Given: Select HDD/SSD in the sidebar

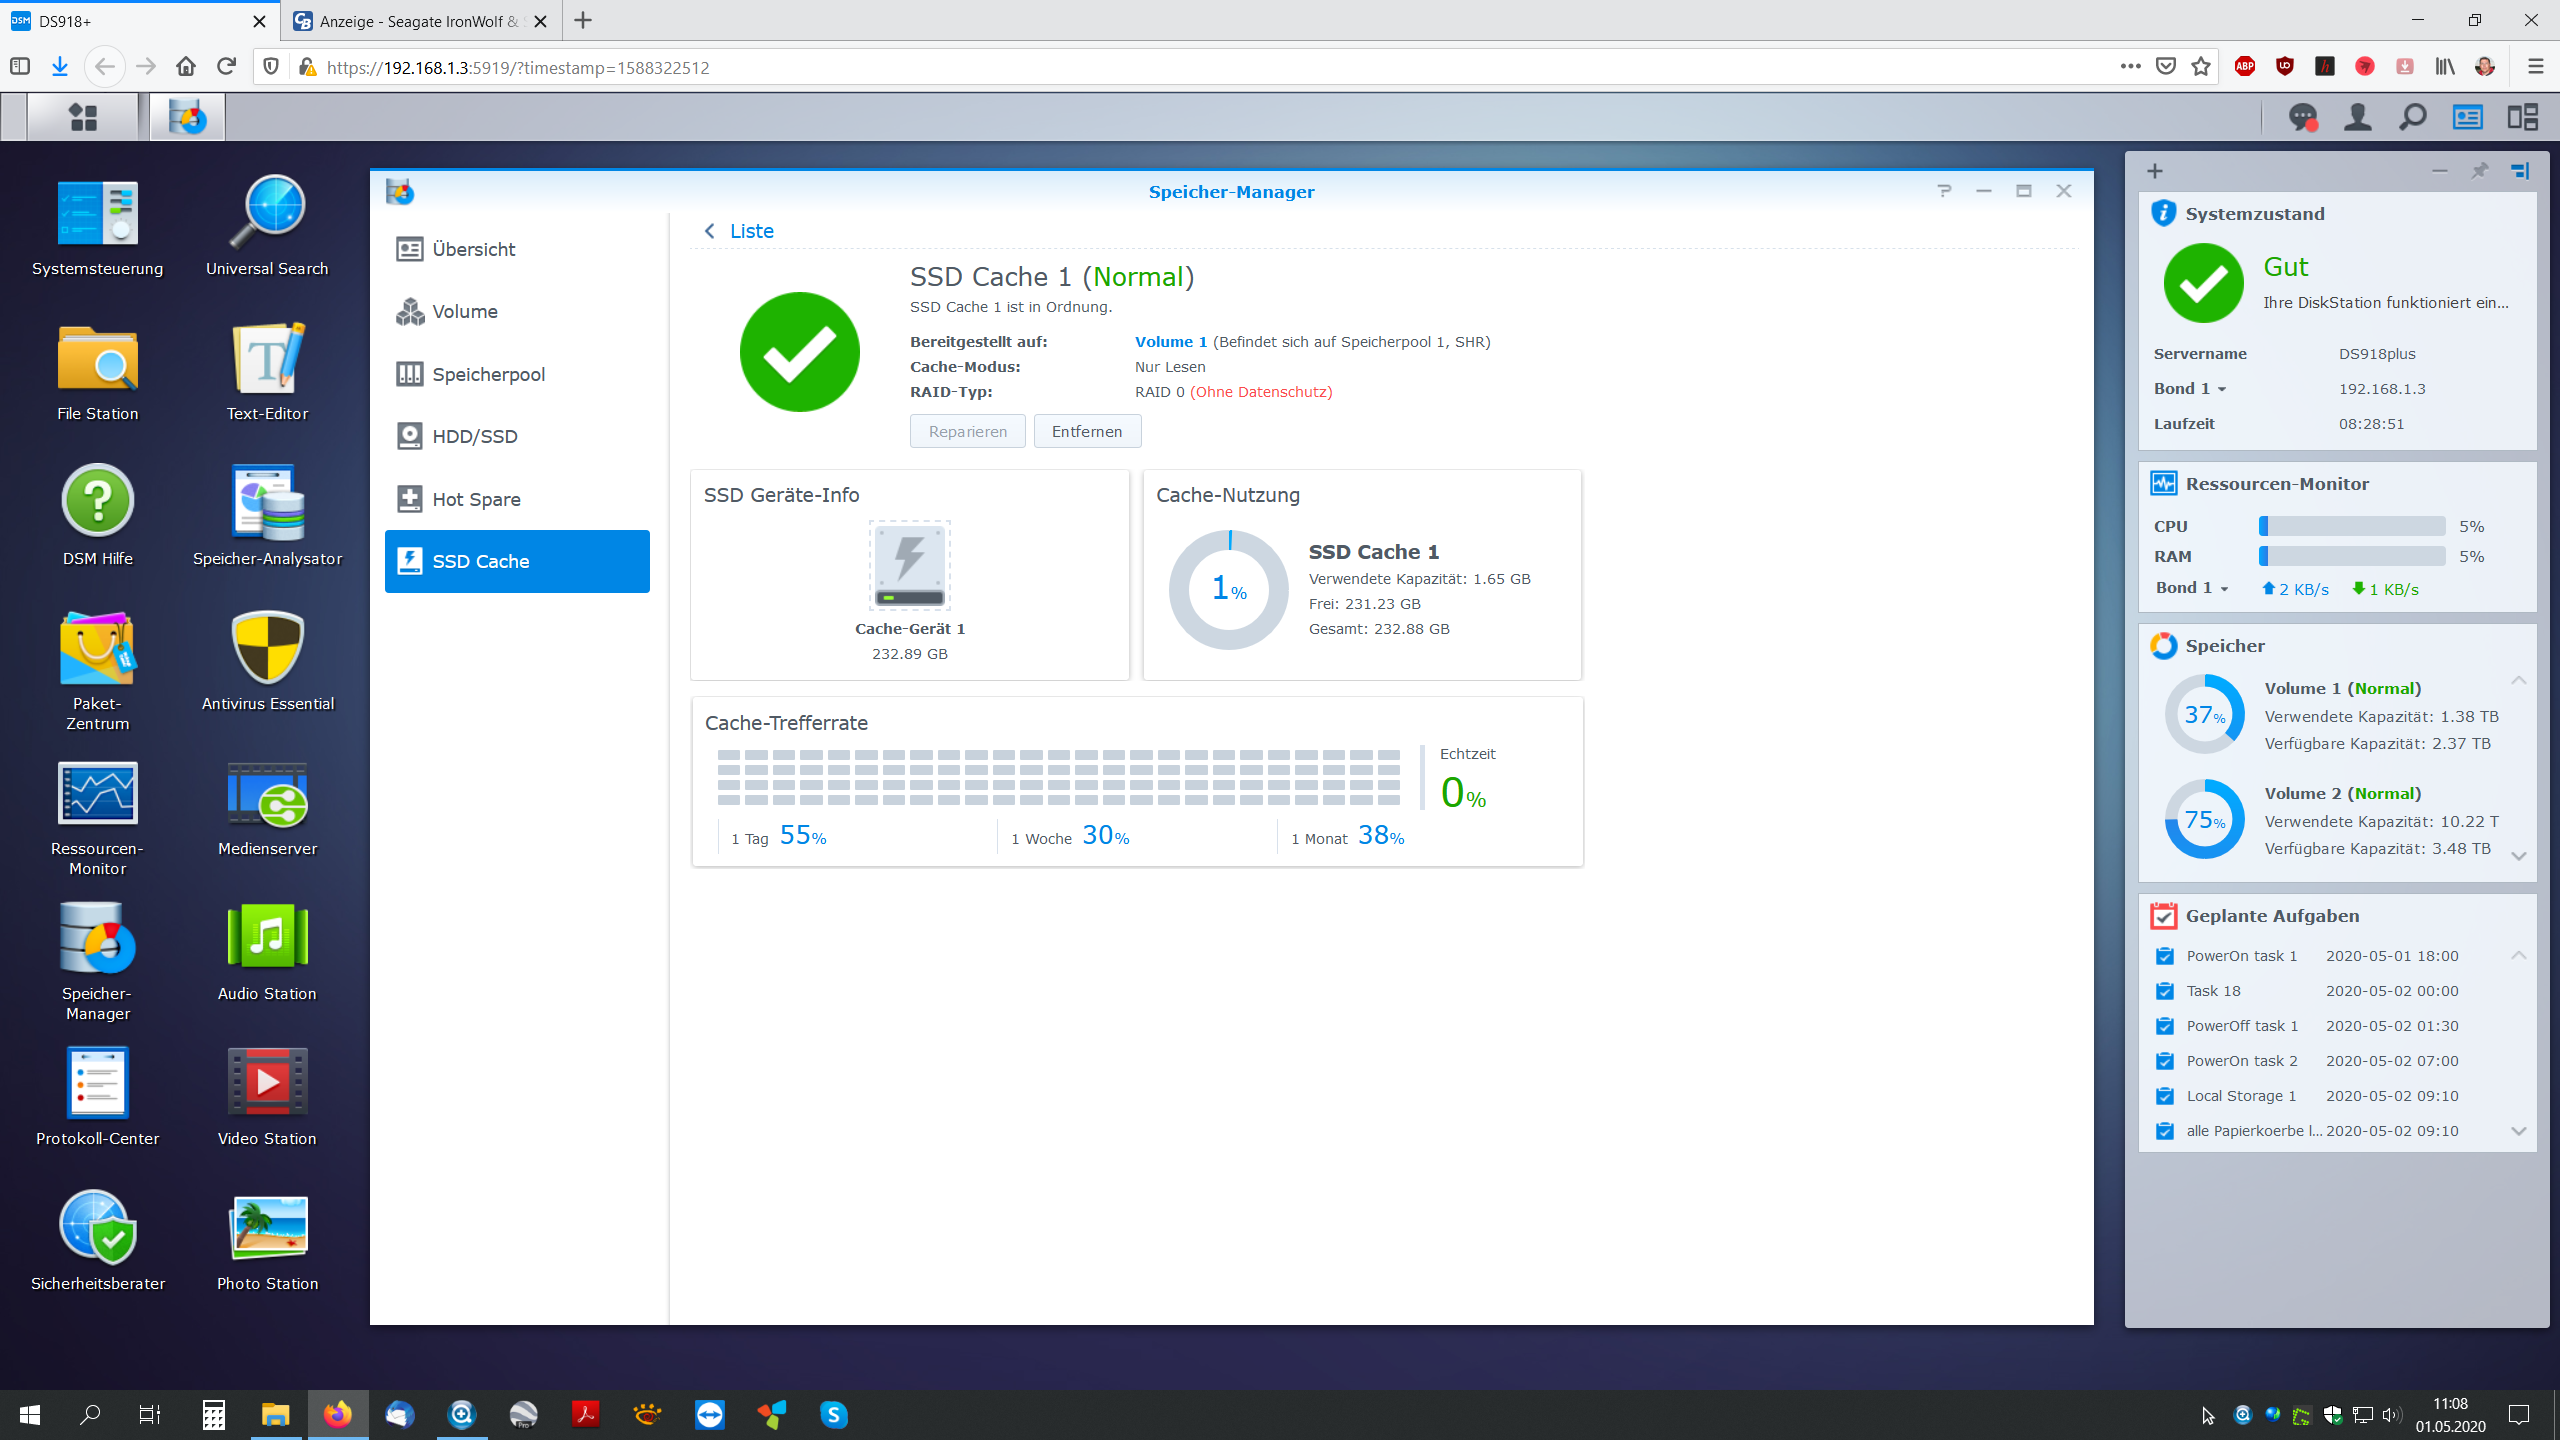Looking at the screenshot, I should (x=475, y=436).
